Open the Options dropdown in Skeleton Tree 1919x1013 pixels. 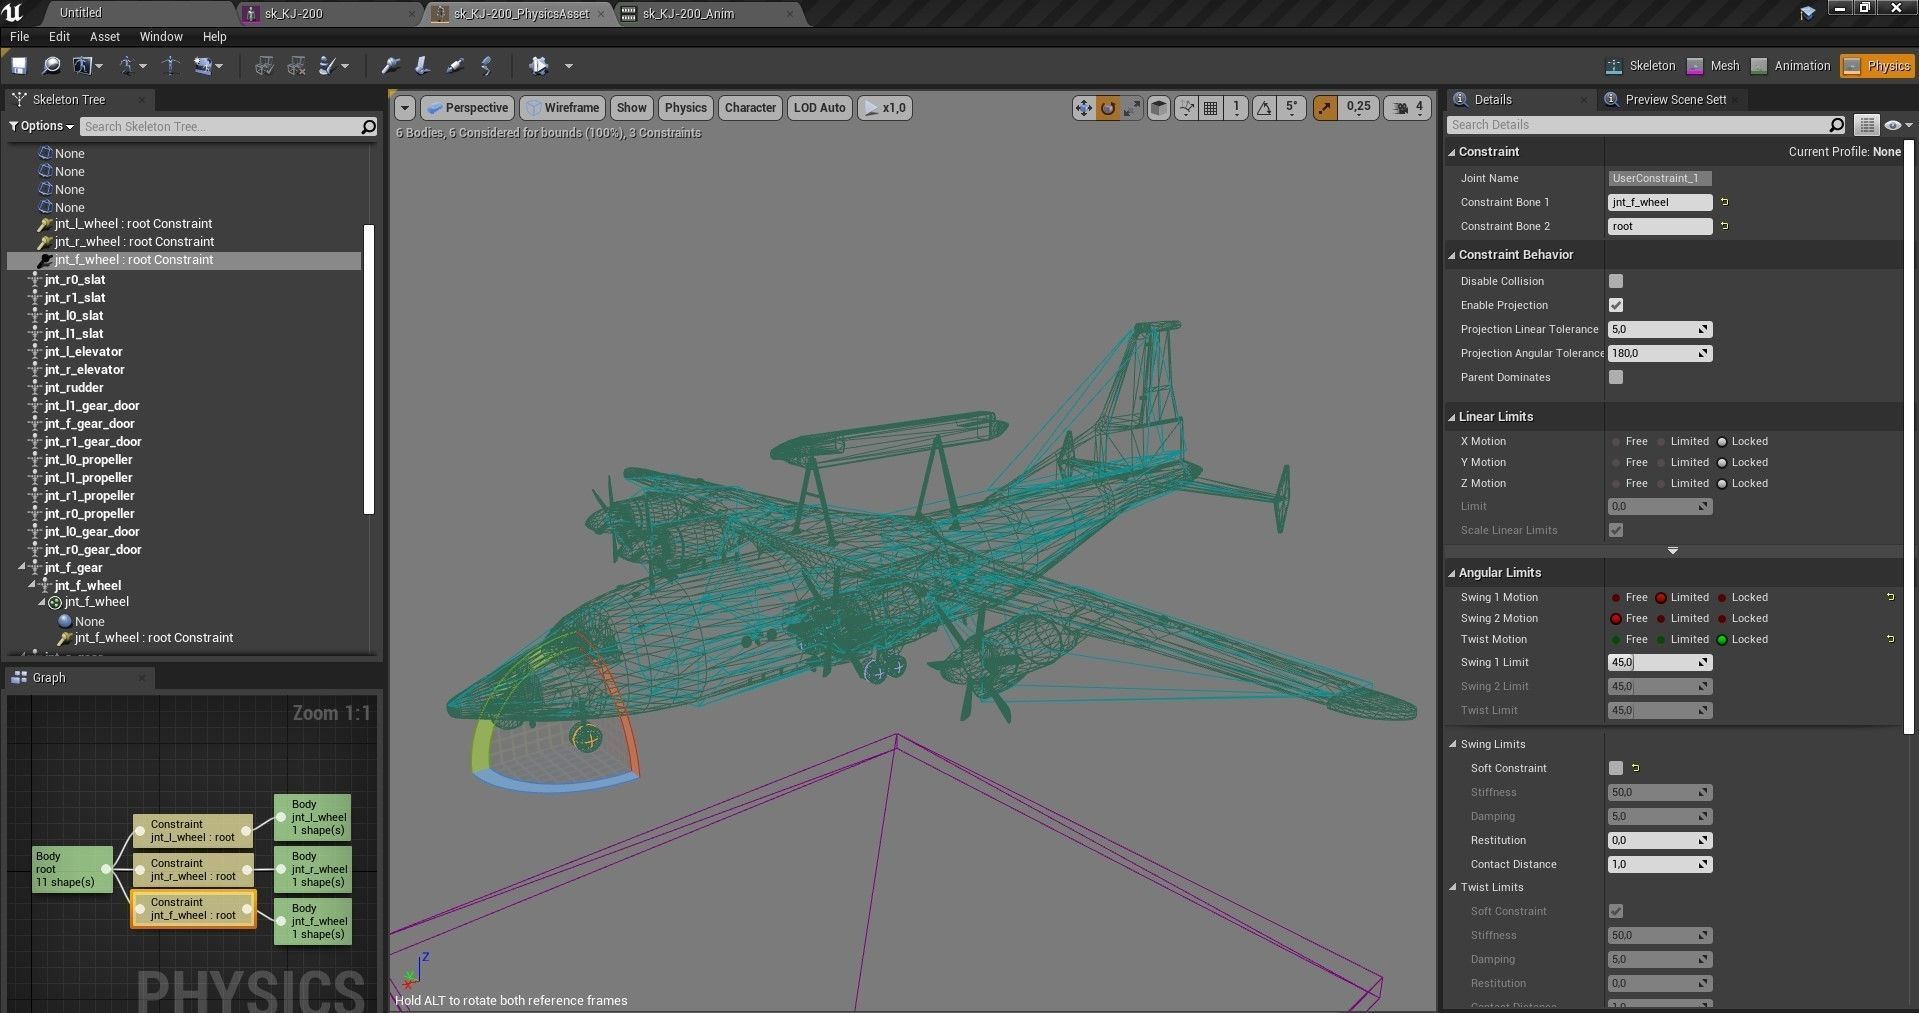[x=41, y=126]
